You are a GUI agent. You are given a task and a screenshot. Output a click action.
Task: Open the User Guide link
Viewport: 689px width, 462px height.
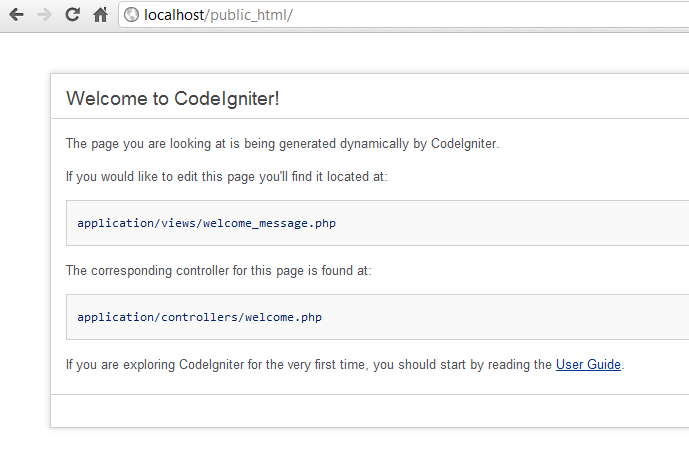(x=588, y=365)
